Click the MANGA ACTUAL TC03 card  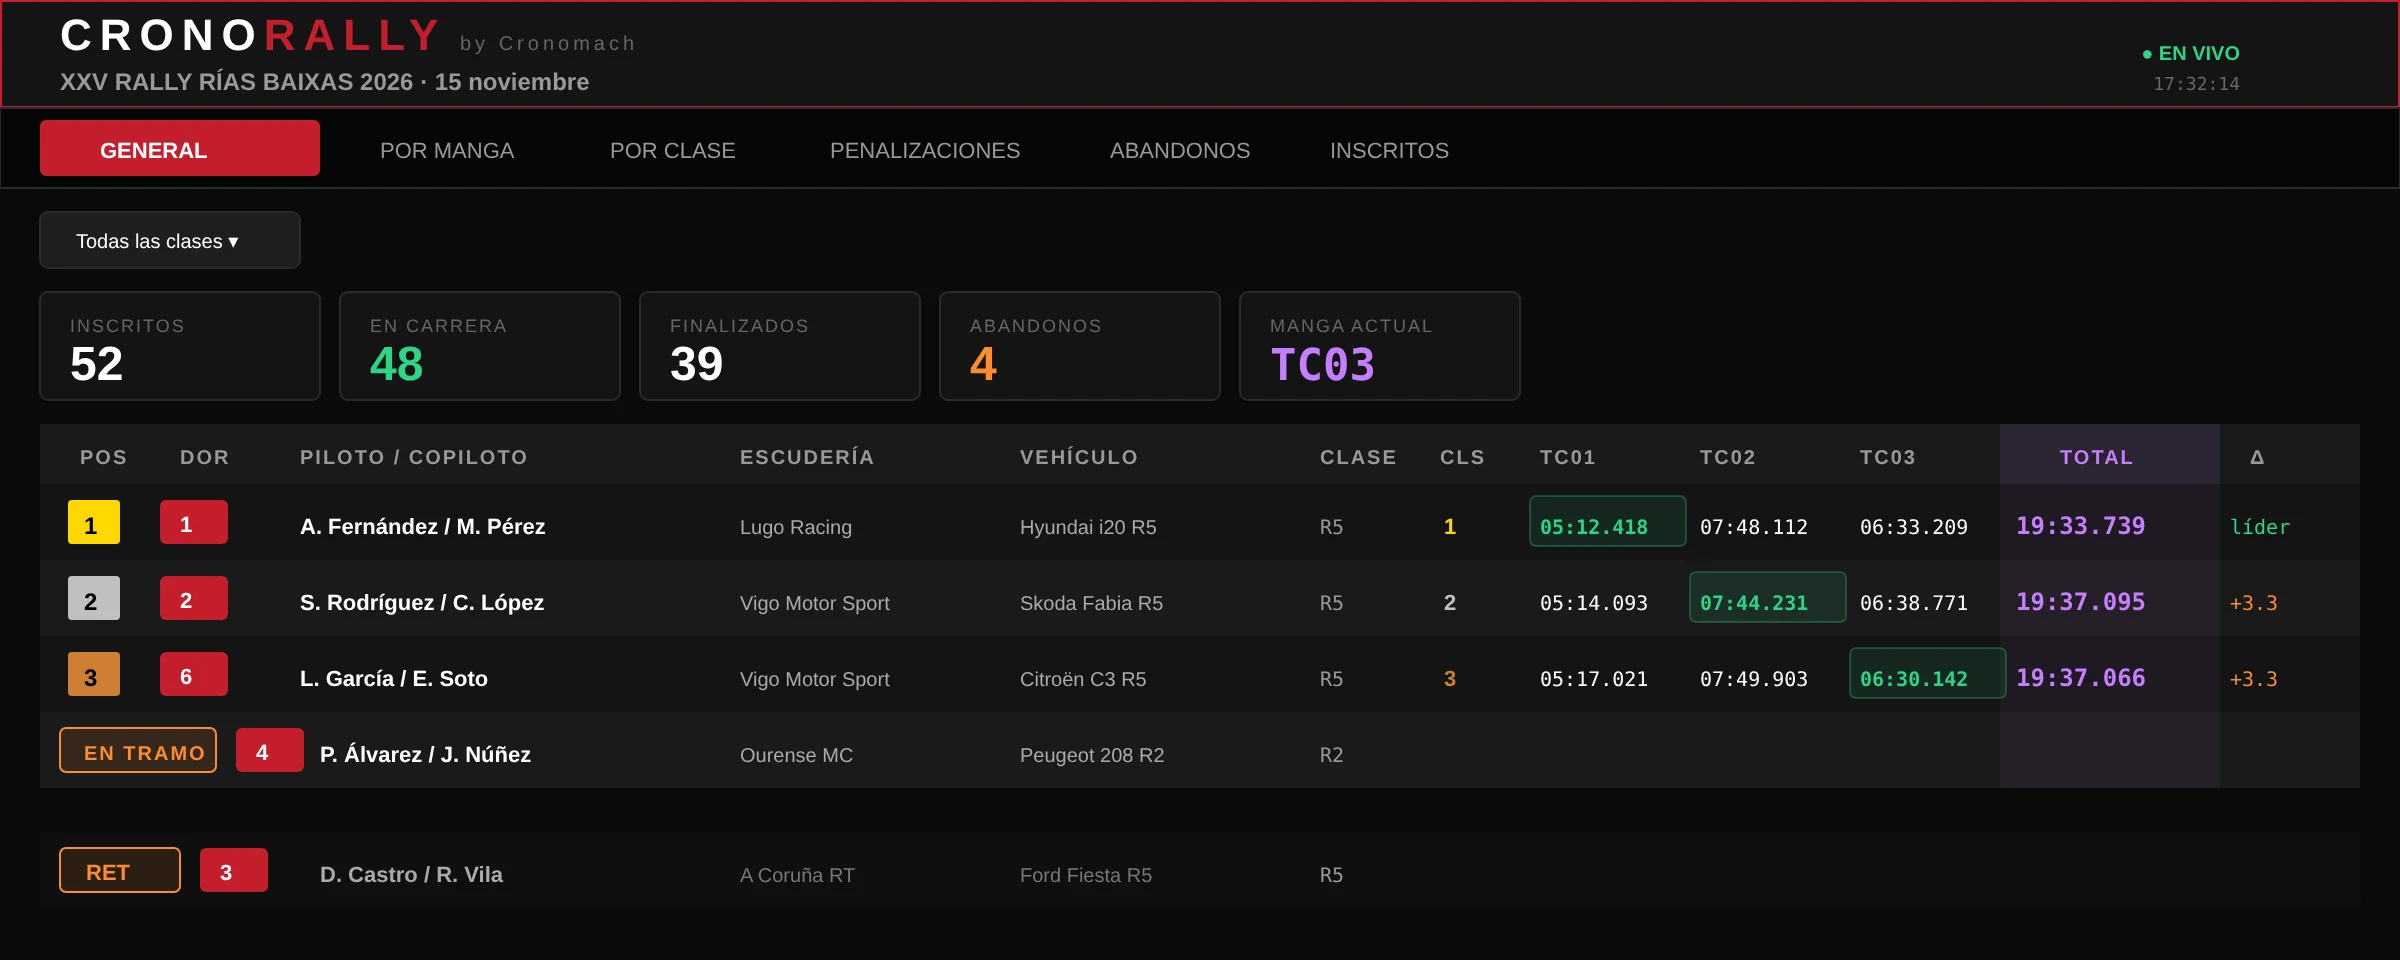click(1380, 346)
